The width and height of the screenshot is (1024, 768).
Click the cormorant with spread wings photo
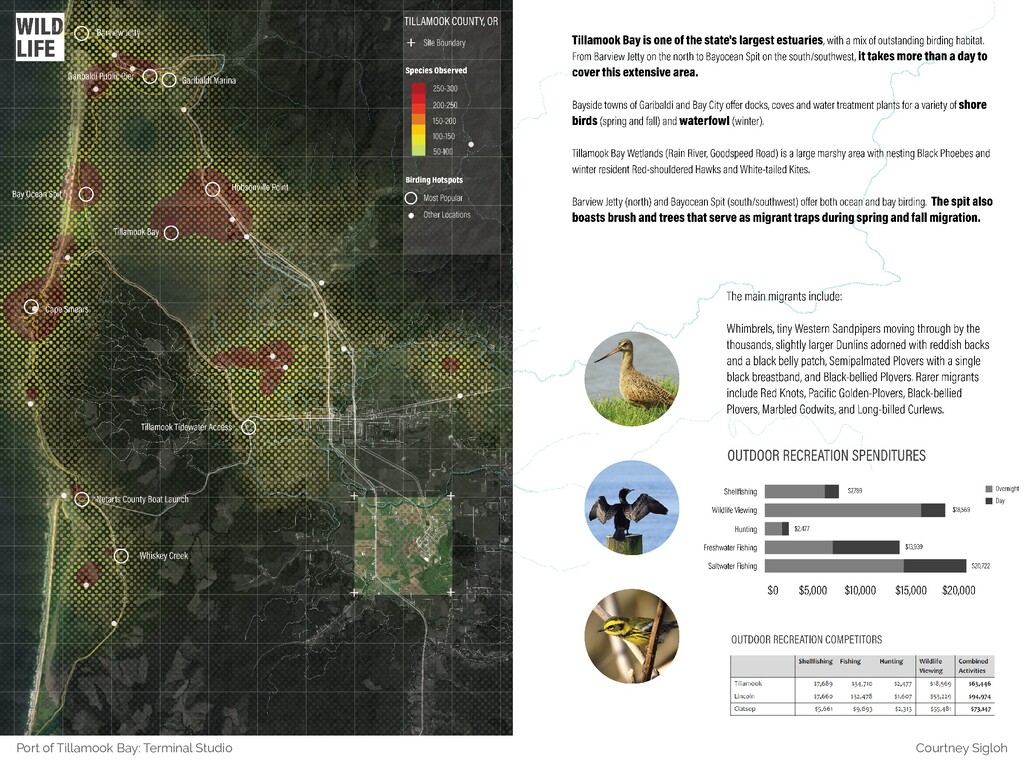[x=632, y=507]
